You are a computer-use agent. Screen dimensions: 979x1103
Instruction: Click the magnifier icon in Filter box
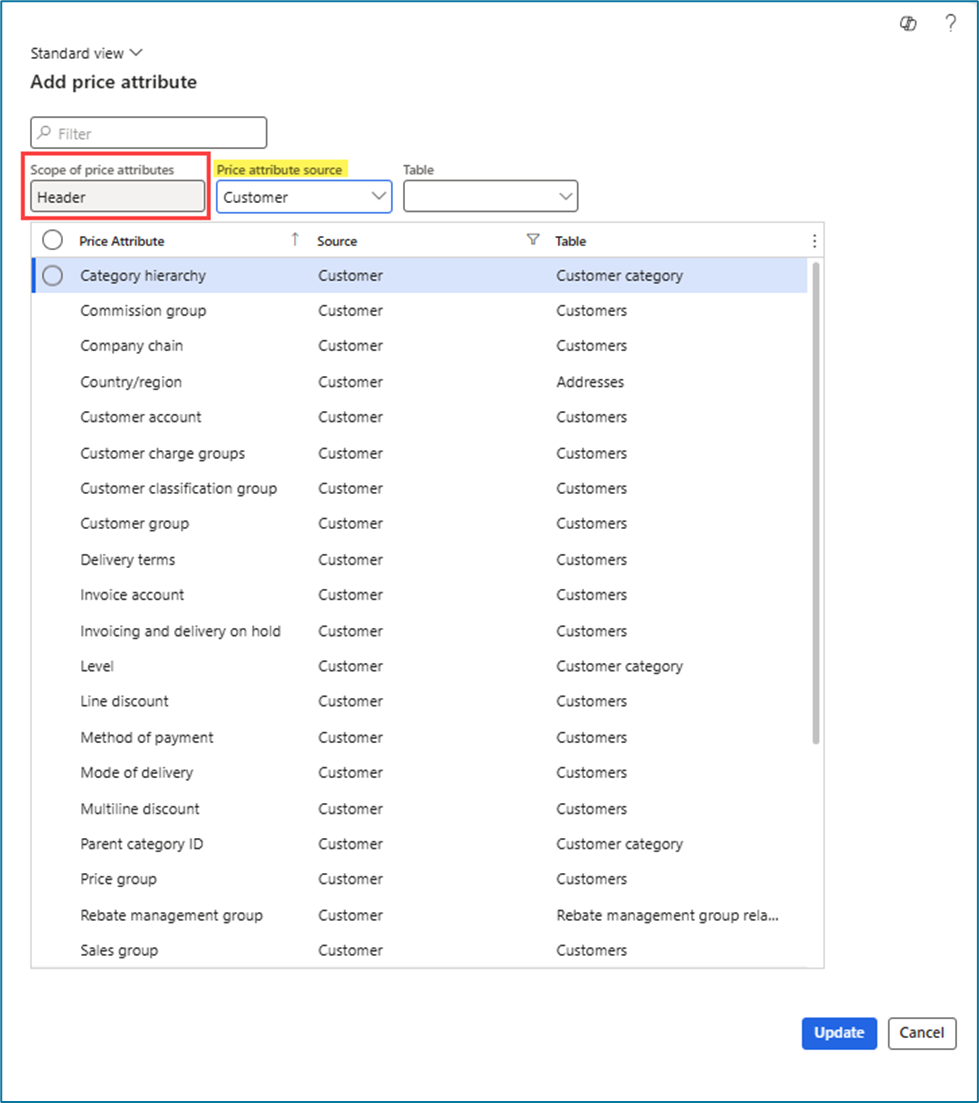(44, 133)
